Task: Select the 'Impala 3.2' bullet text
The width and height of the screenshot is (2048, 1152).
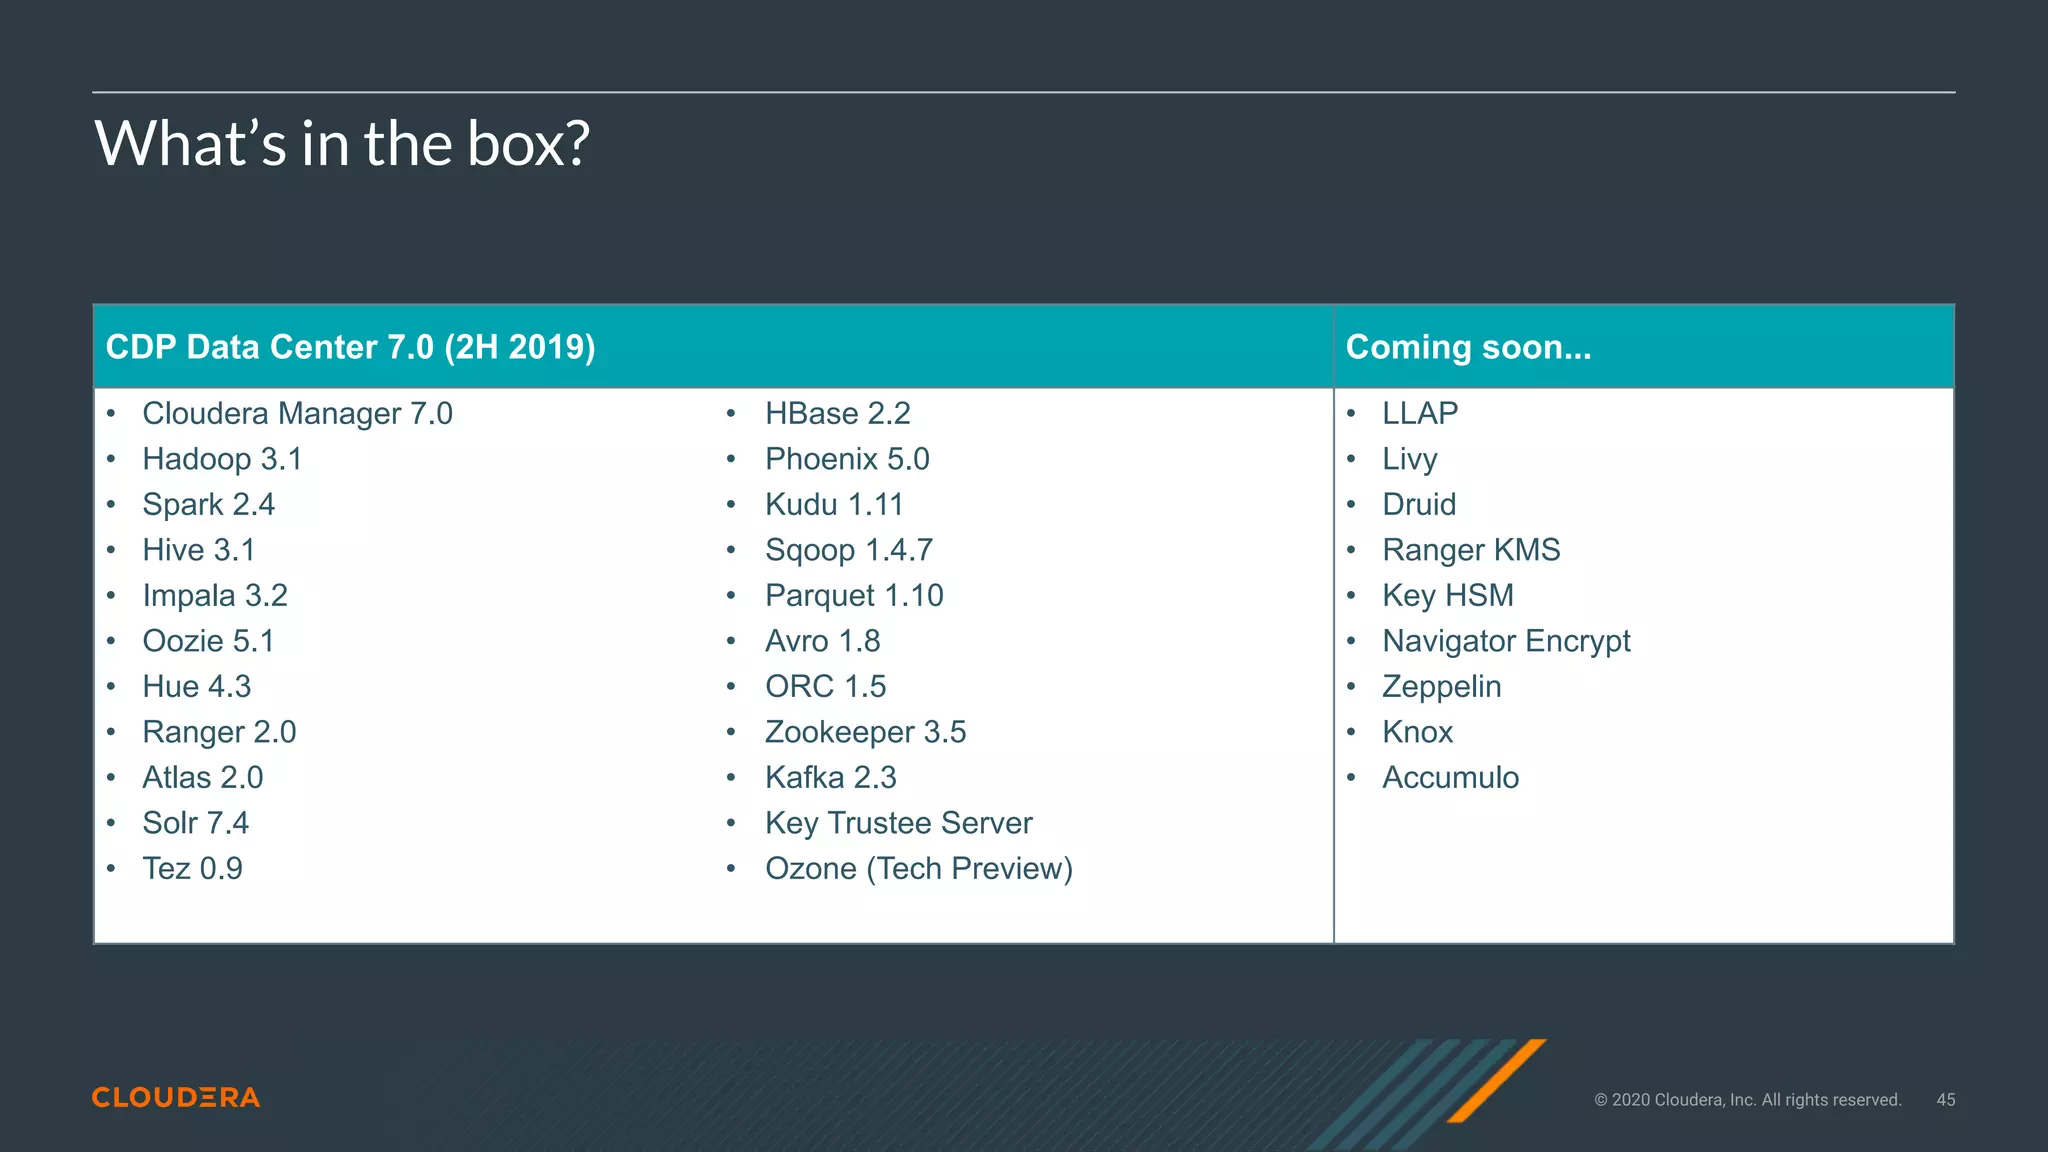Action: [215, 595]
